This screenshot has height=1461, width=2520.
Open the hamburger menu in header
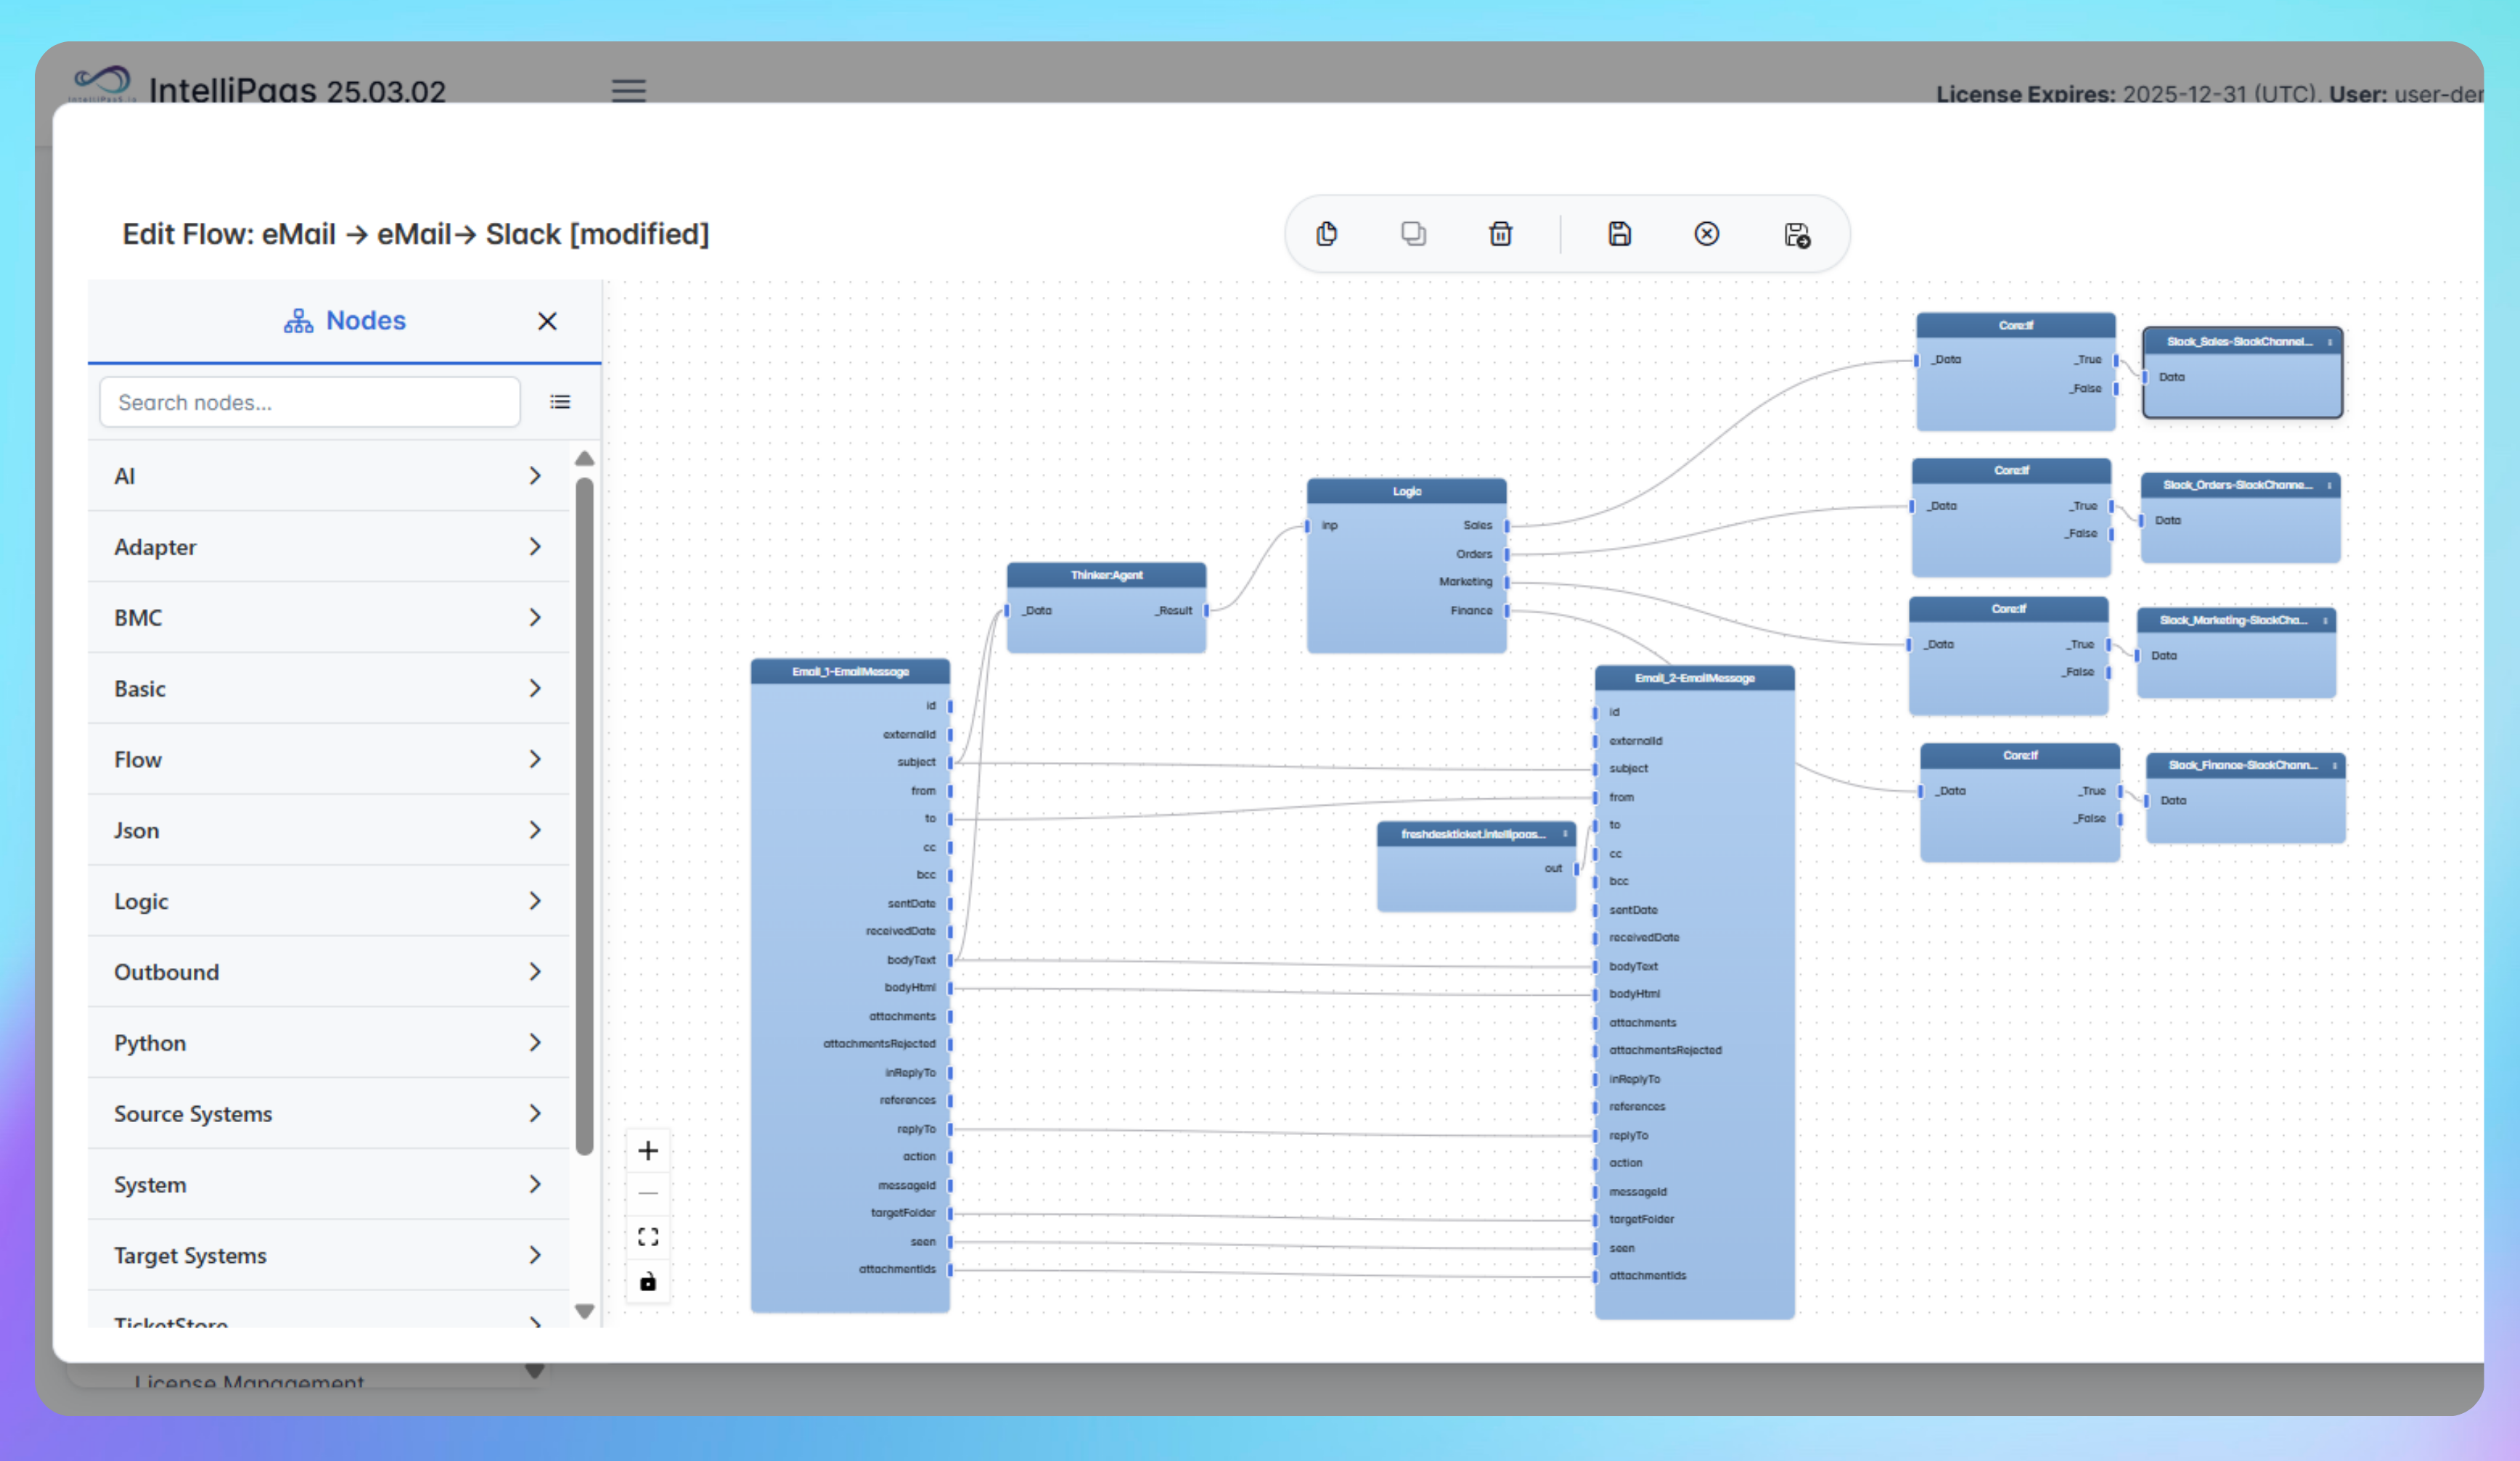[629, 91]
